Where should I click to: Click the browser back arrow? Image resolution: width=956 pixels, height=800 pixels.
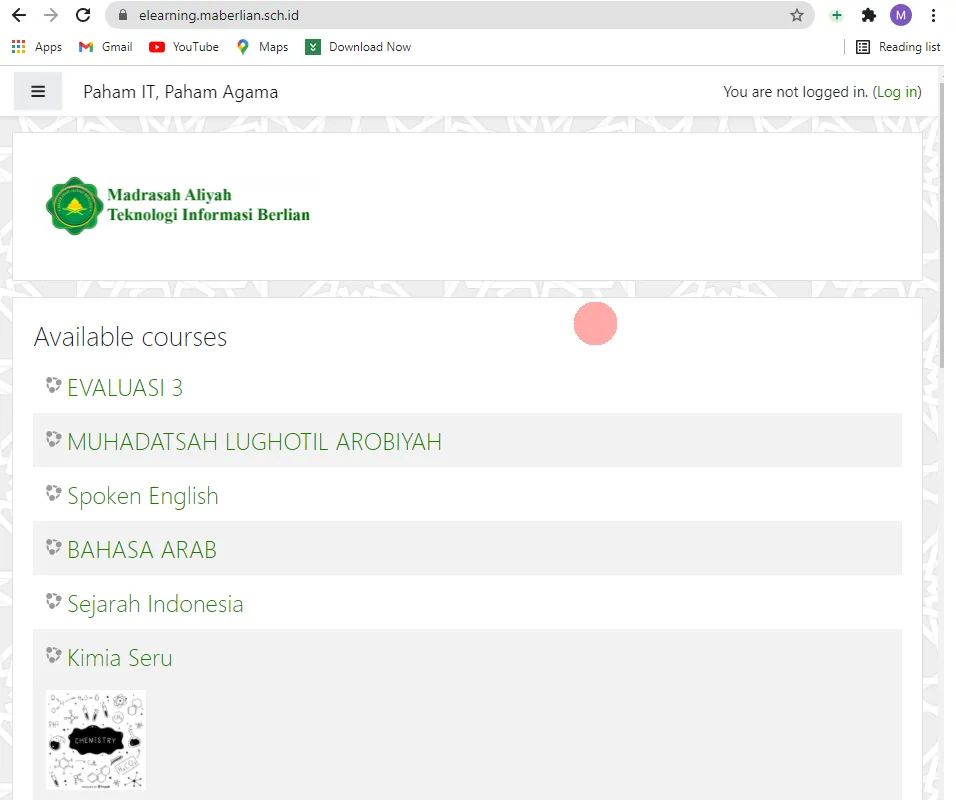(19, 15)
